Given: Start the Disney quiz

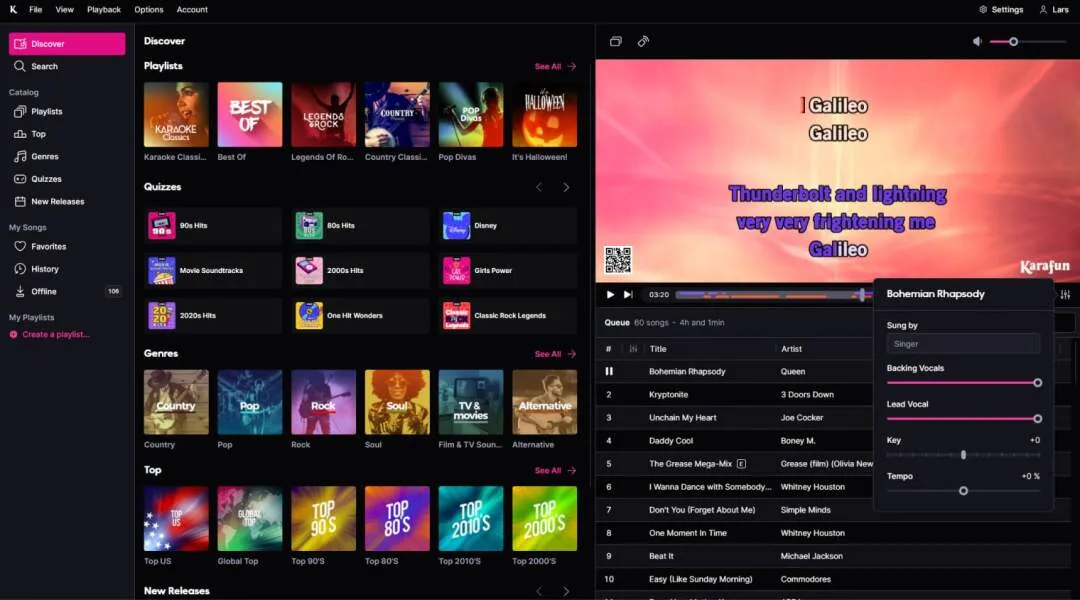Looking at the screenshot, I should (508, 225).
